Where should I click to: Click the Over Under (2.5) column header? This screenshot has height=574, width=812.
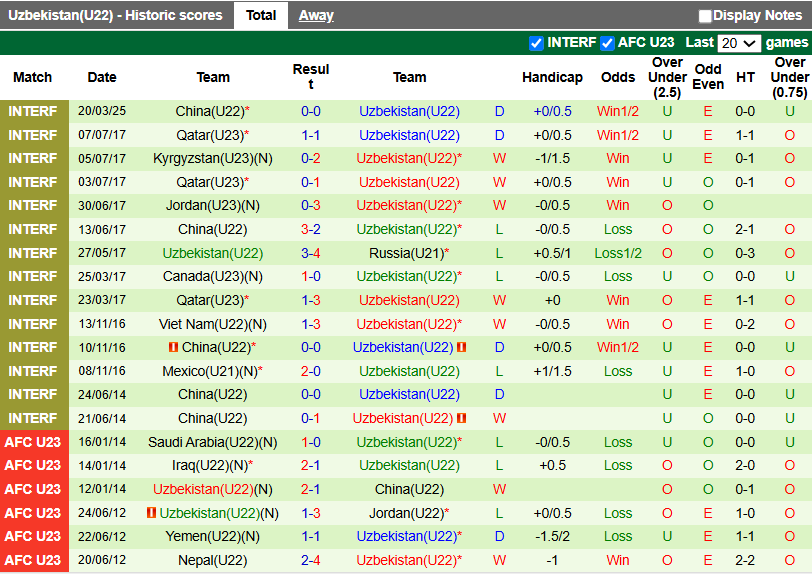coord(667,77)
